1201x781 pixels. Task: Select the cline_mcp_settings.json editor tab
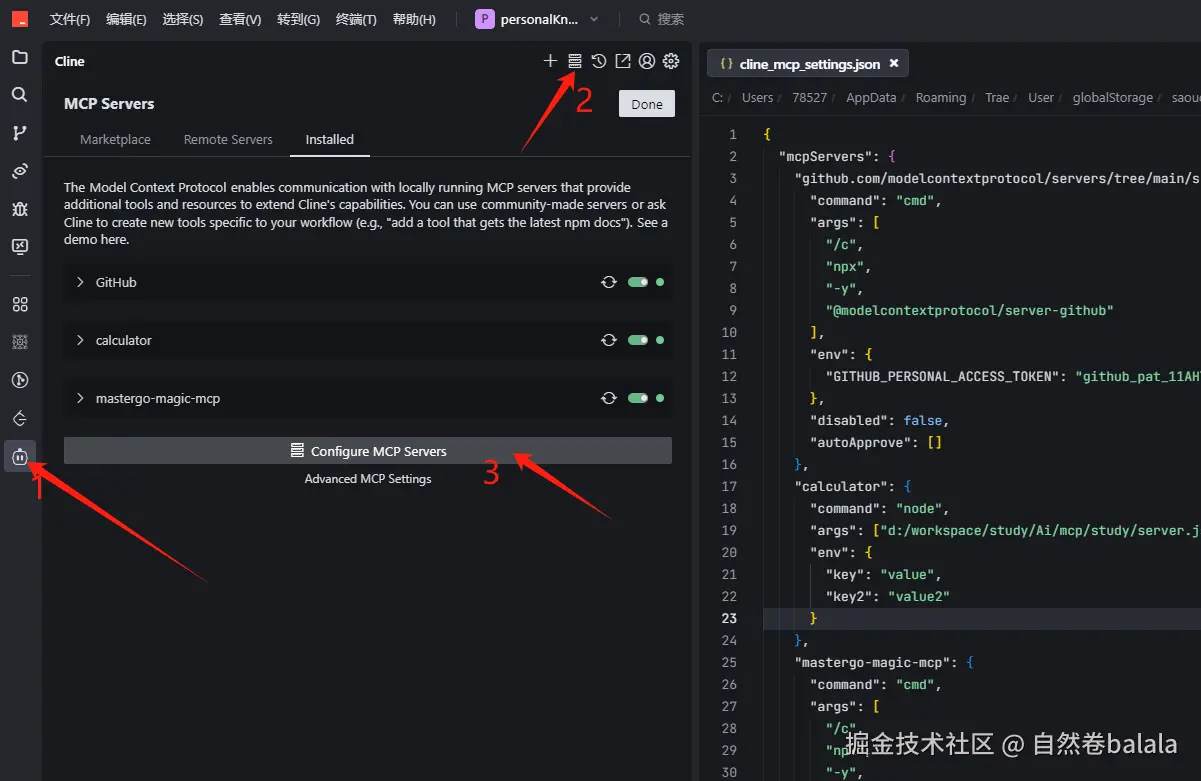pyautogui.click(x=809, y=64)
